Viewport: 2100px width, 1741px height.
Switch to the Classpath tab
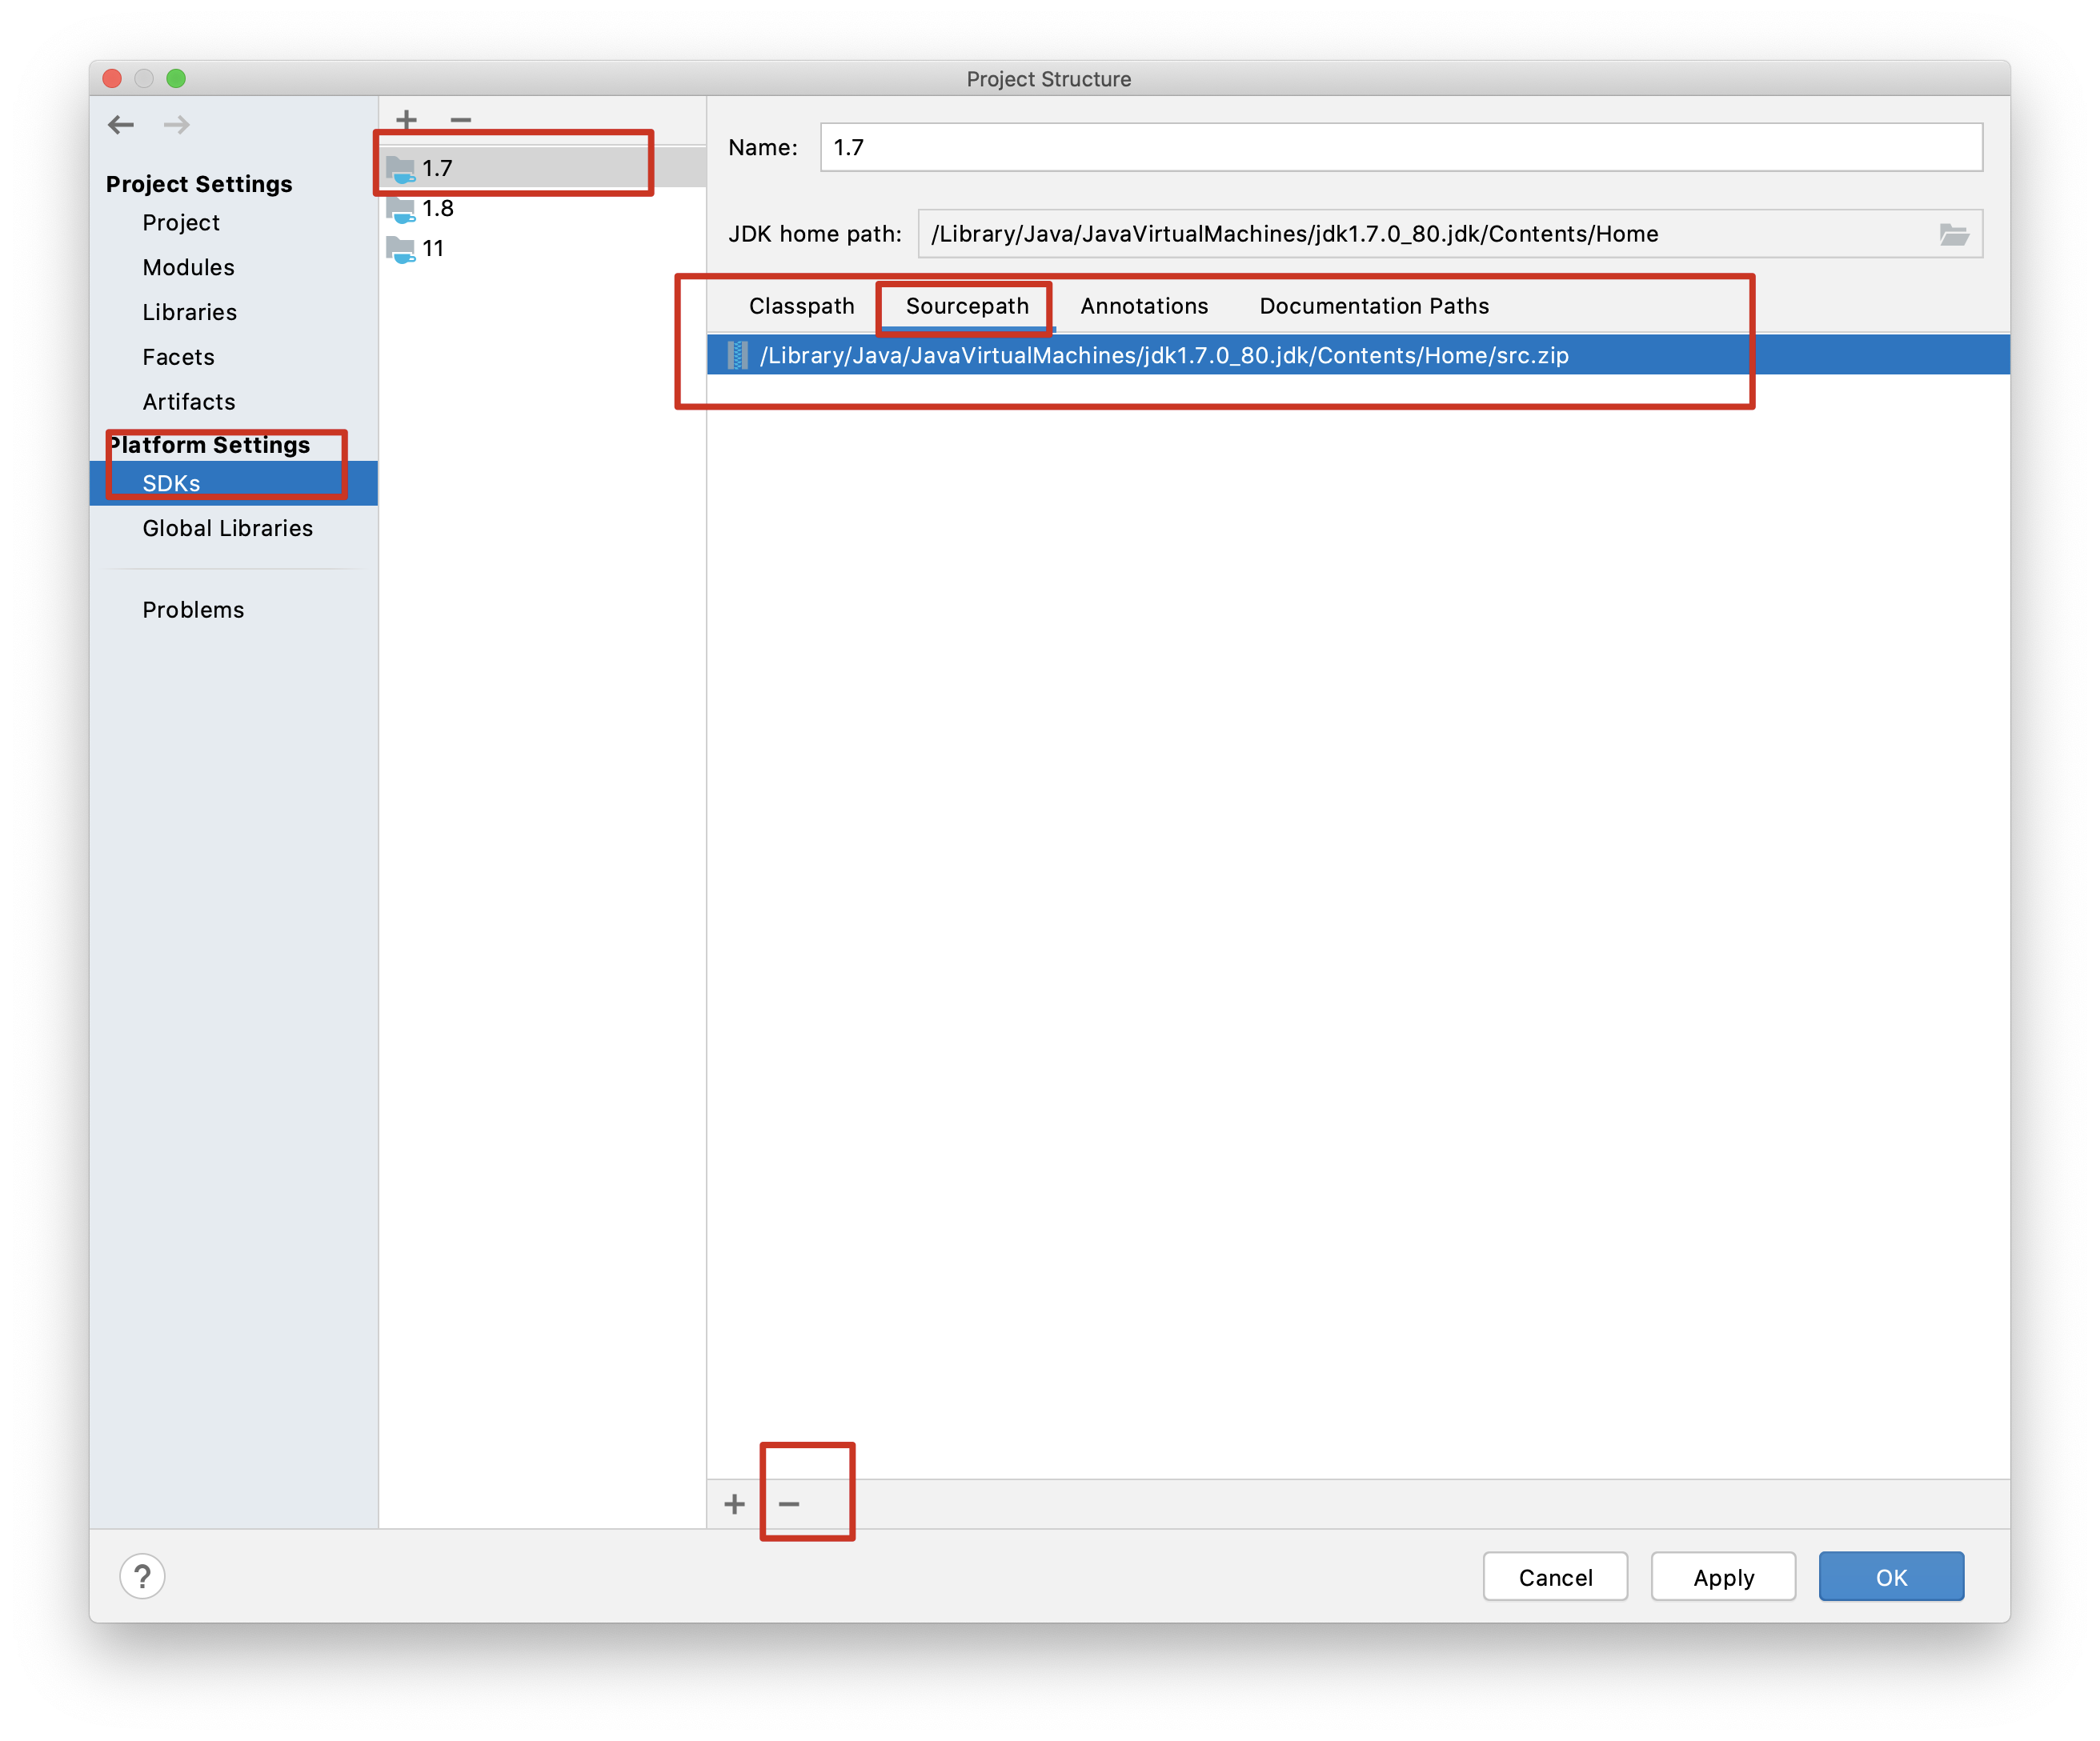[801, 306]
